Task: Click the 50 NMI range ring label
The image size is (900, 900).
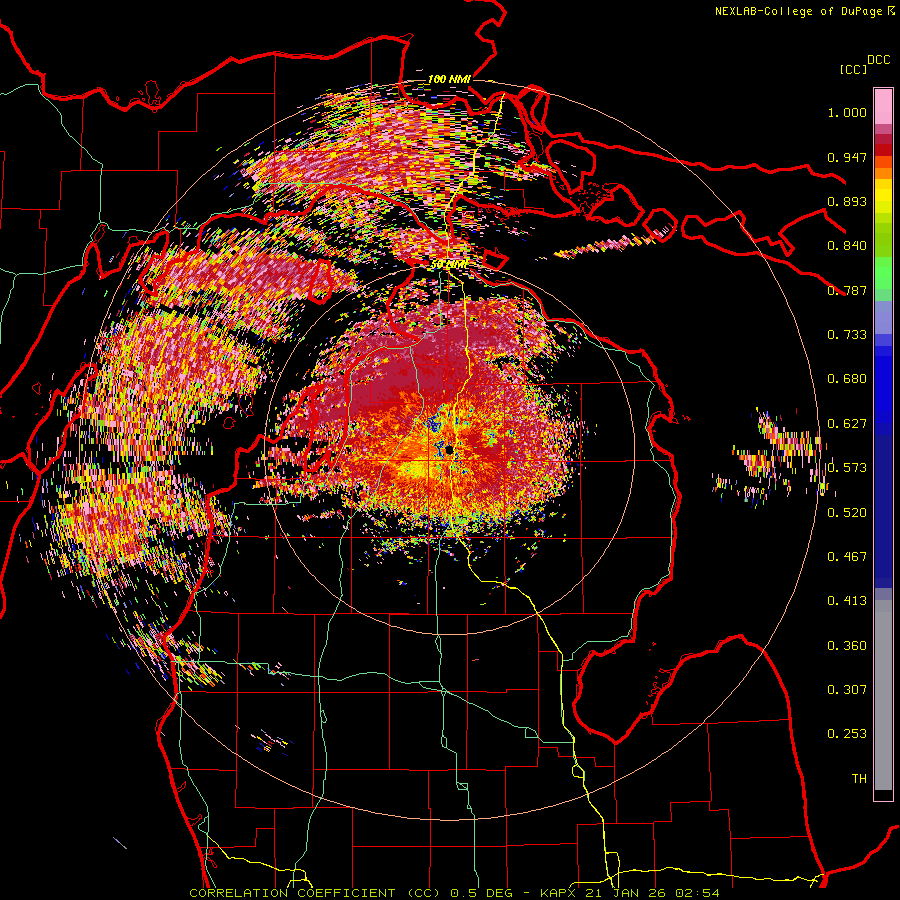Action: coord(449,265)
